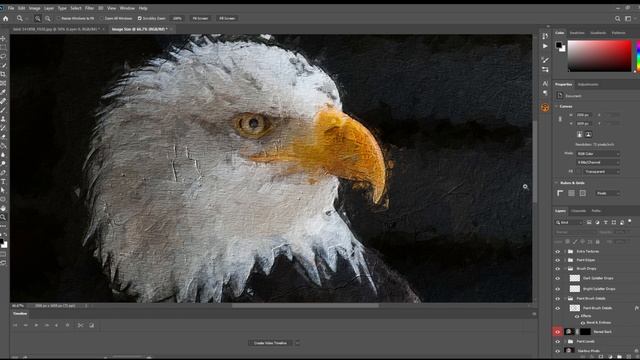This screenshot has width=640, height=360.
Task: Expand the Paint Edges group
Action: coord(565,260)
